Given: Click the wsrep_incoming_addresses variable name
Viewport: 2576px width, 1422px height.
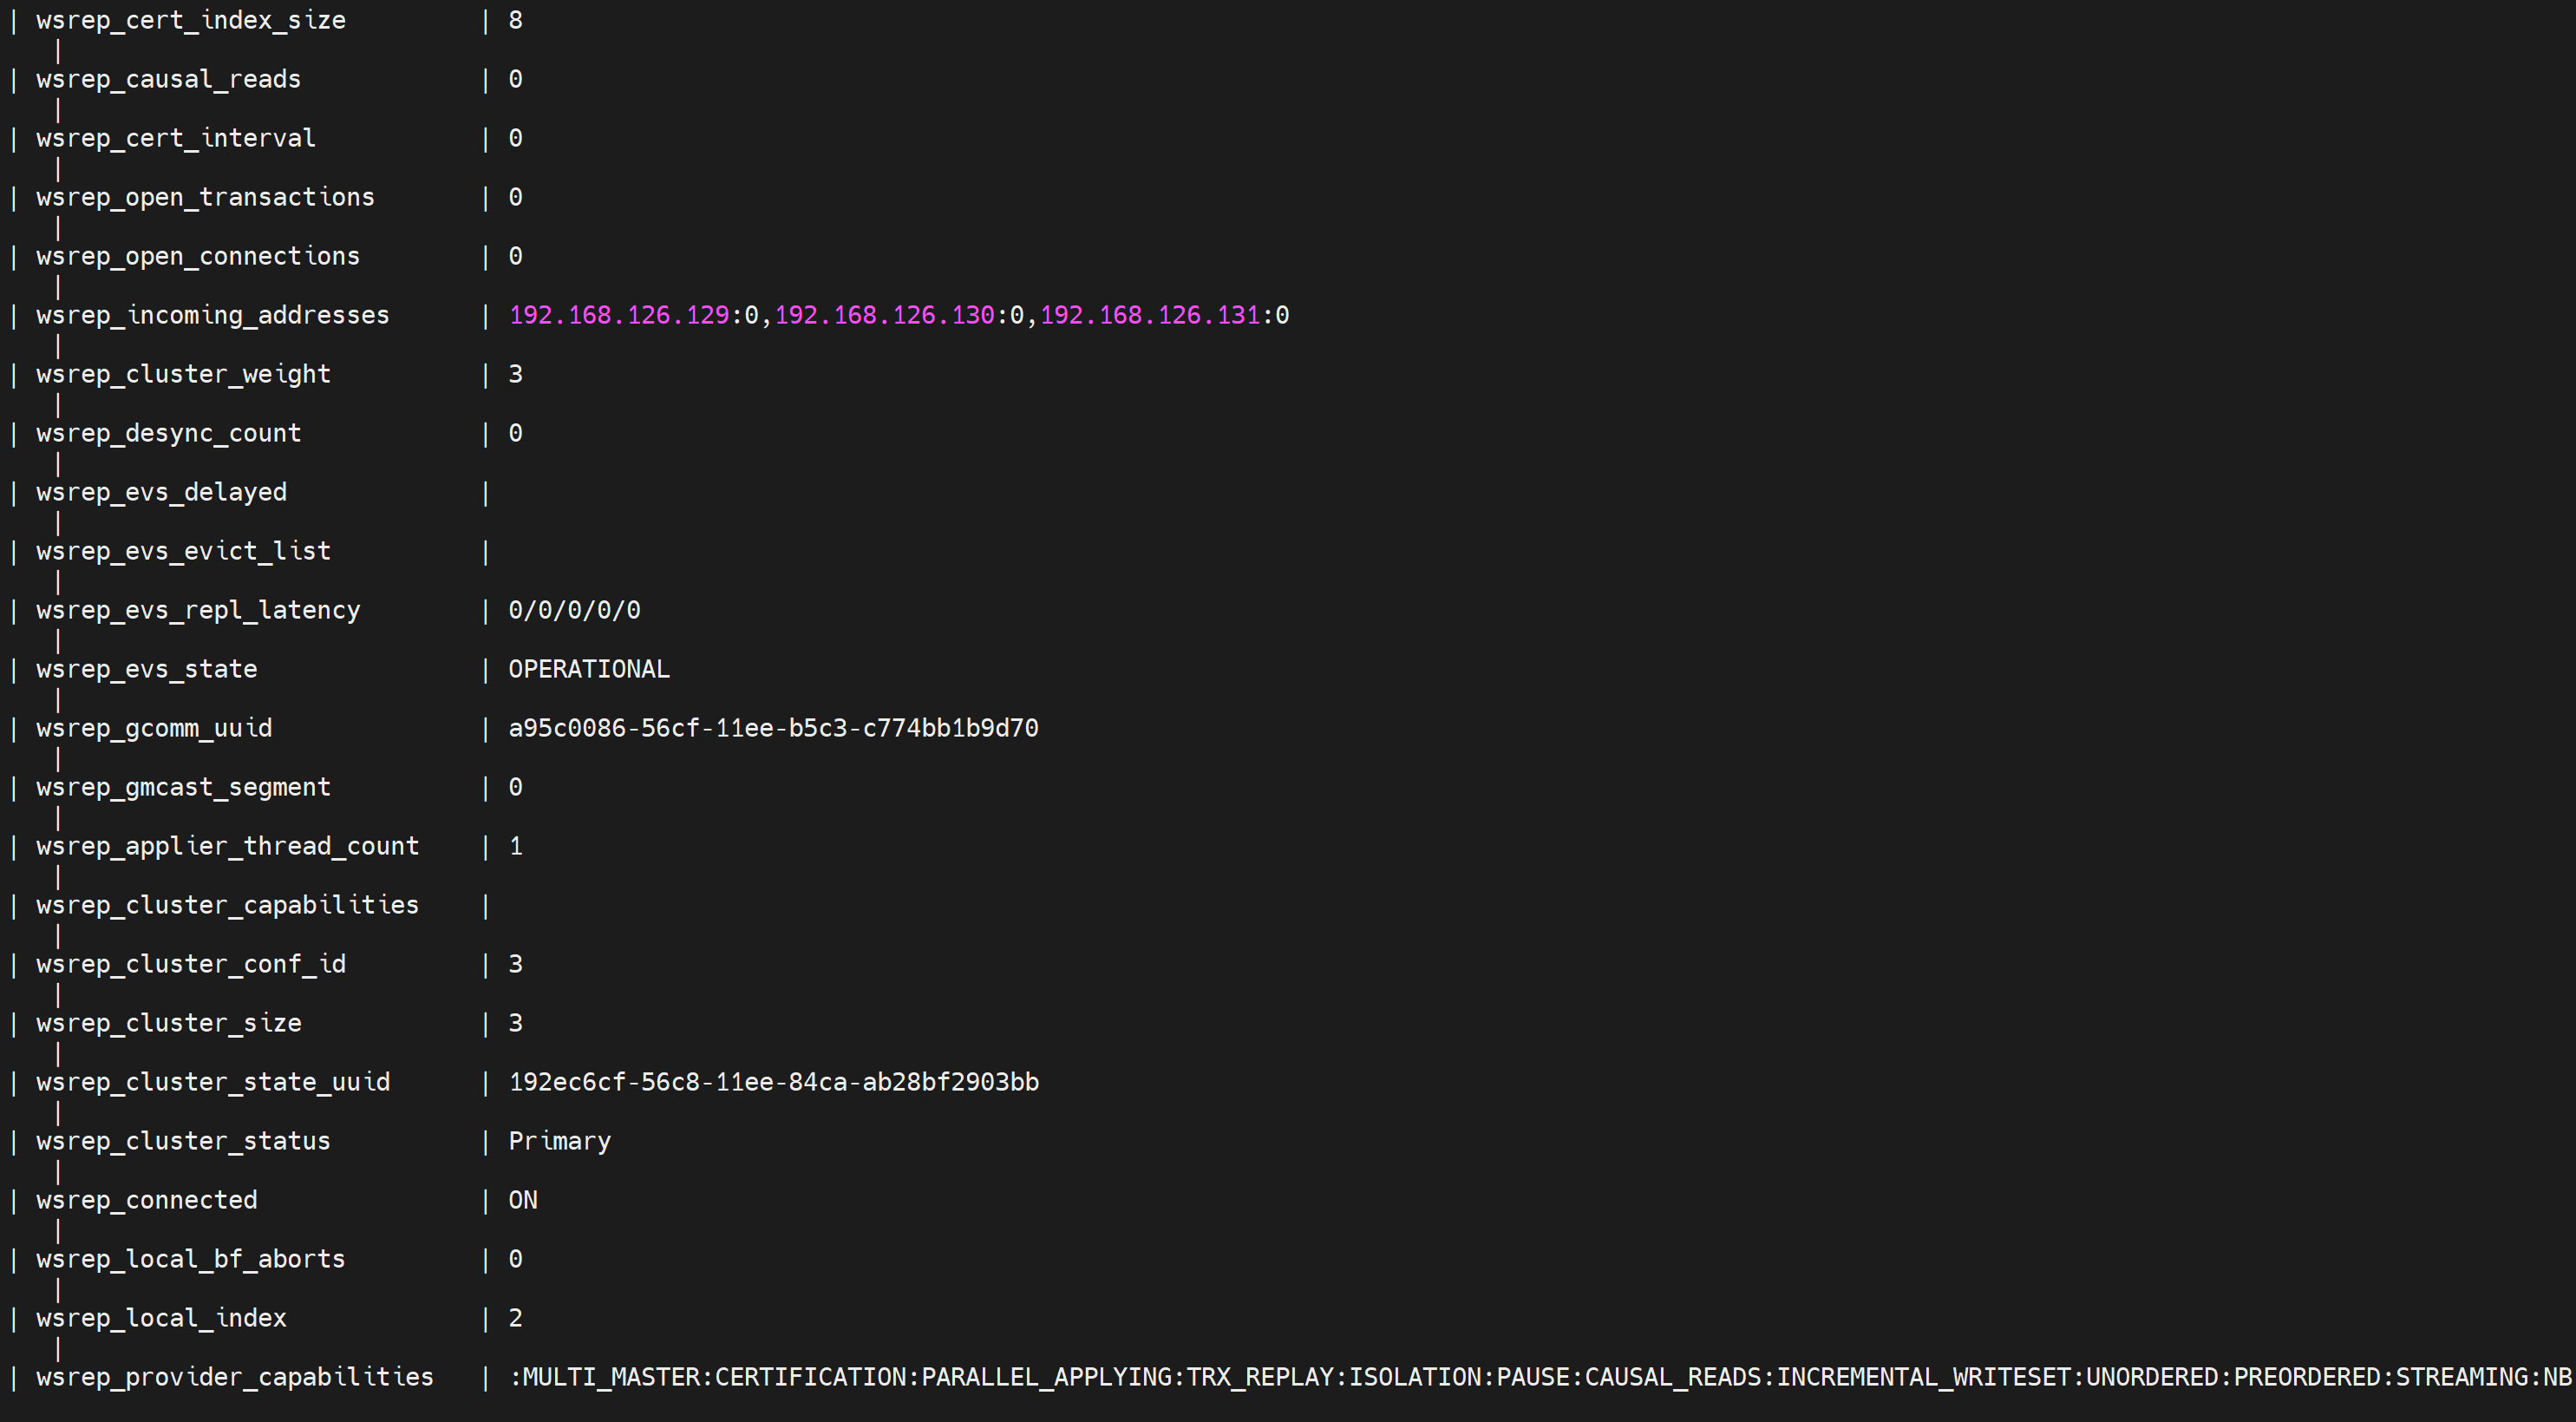Looking at the screenshot, I should (x=213, y=315).
